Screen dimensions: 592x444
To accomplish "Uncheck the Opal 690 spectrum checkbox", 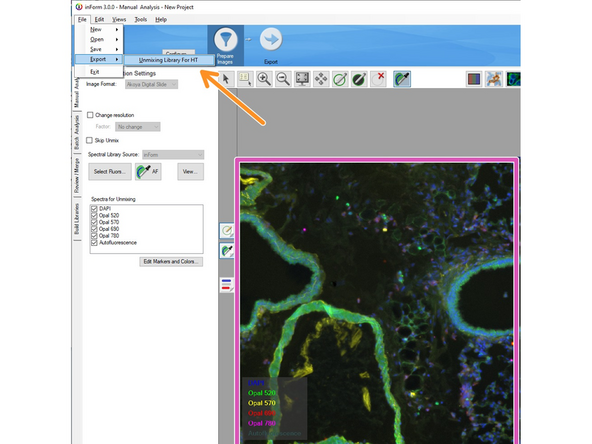I will [x=94, y=229].
